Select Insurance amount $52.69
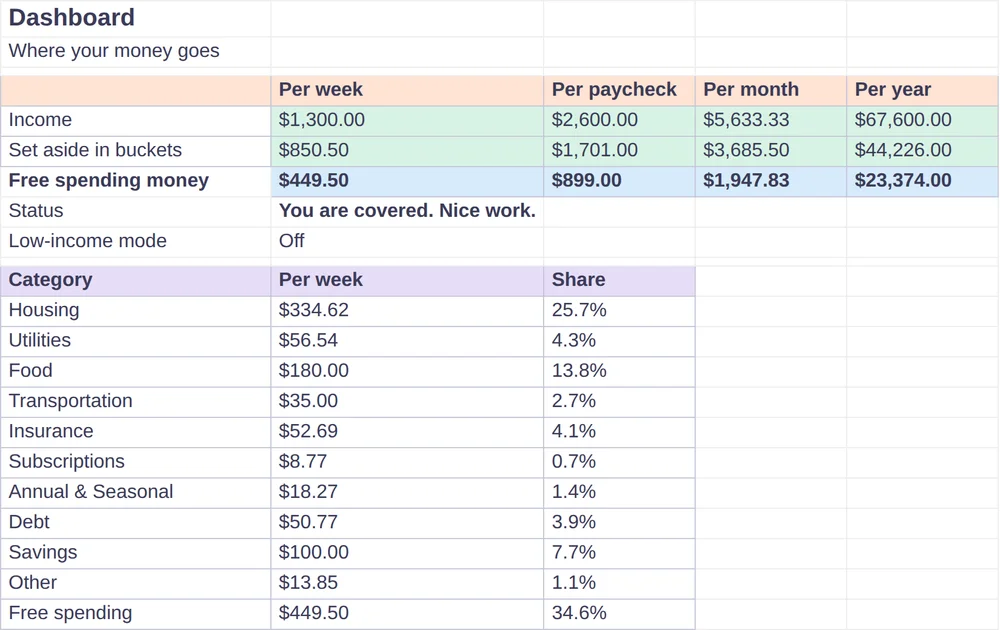The width and height of the screenshot is (1000, 630). pos(407,432)
